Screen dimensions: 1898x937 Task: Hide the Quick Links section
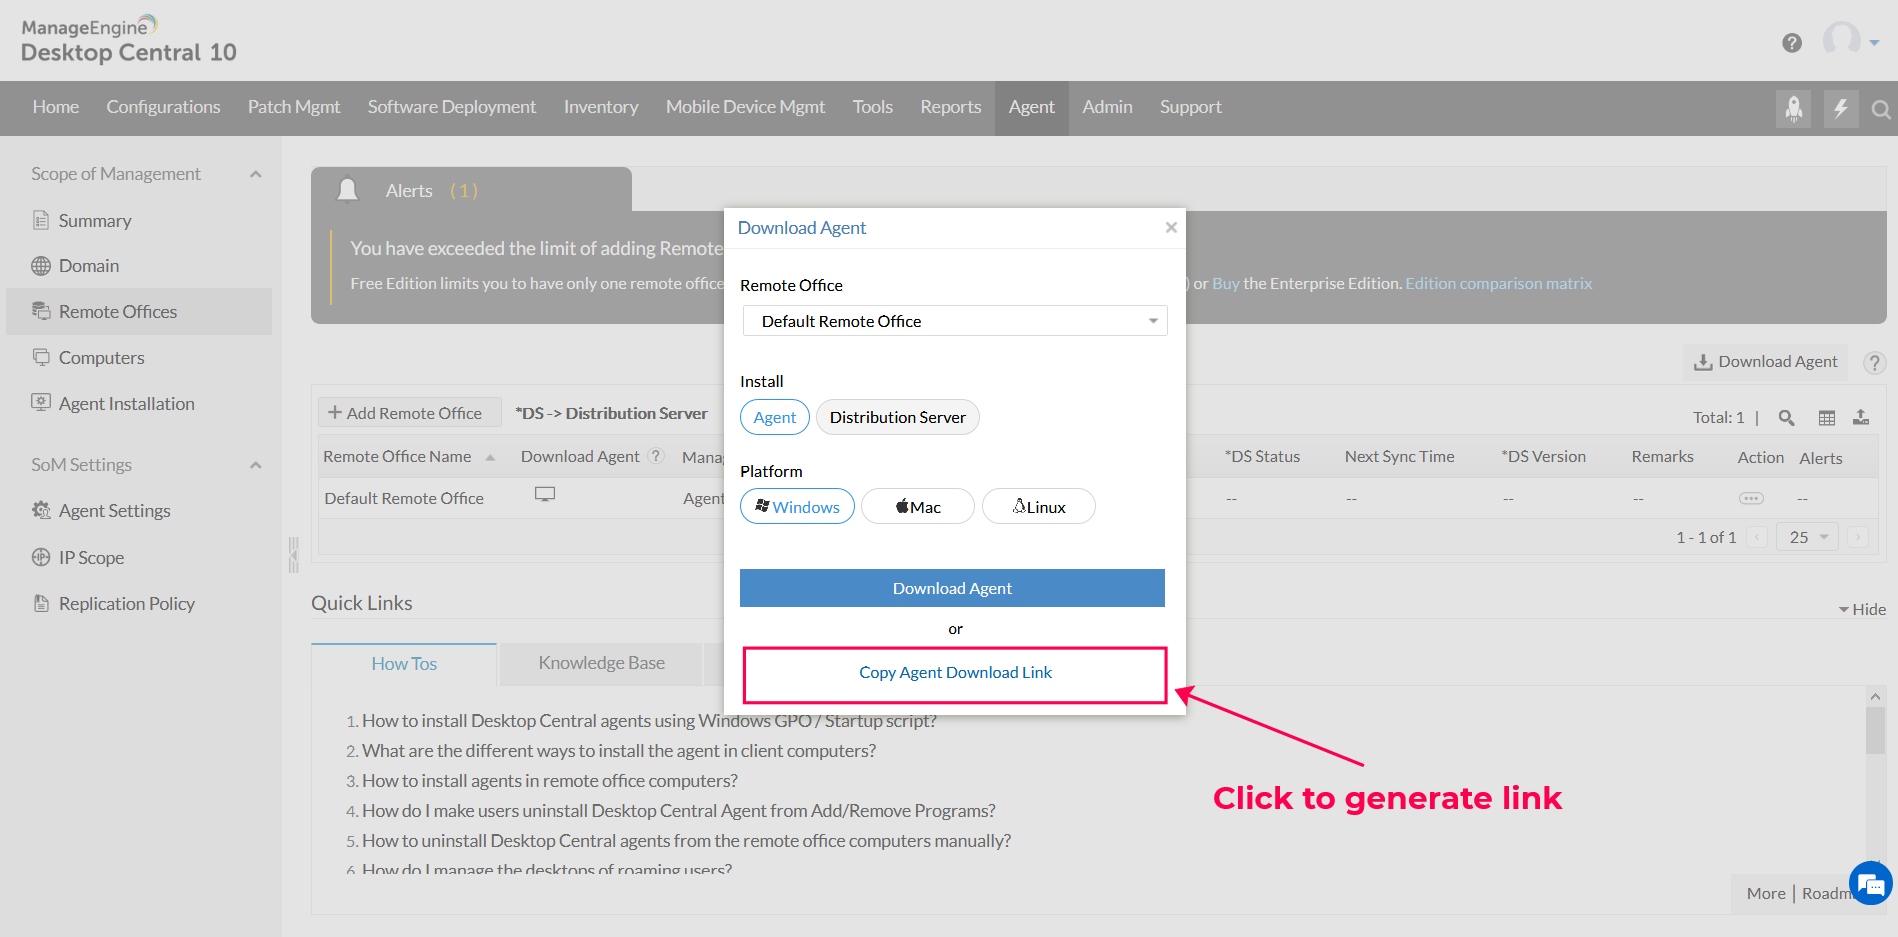point(1862,609)
